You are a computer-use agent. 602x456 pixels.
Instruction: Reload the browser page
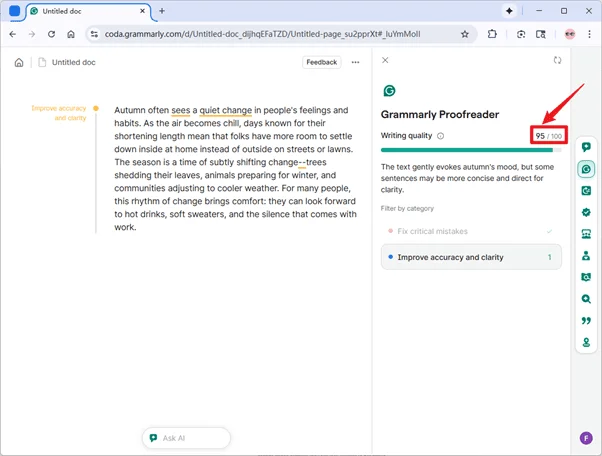51,34
